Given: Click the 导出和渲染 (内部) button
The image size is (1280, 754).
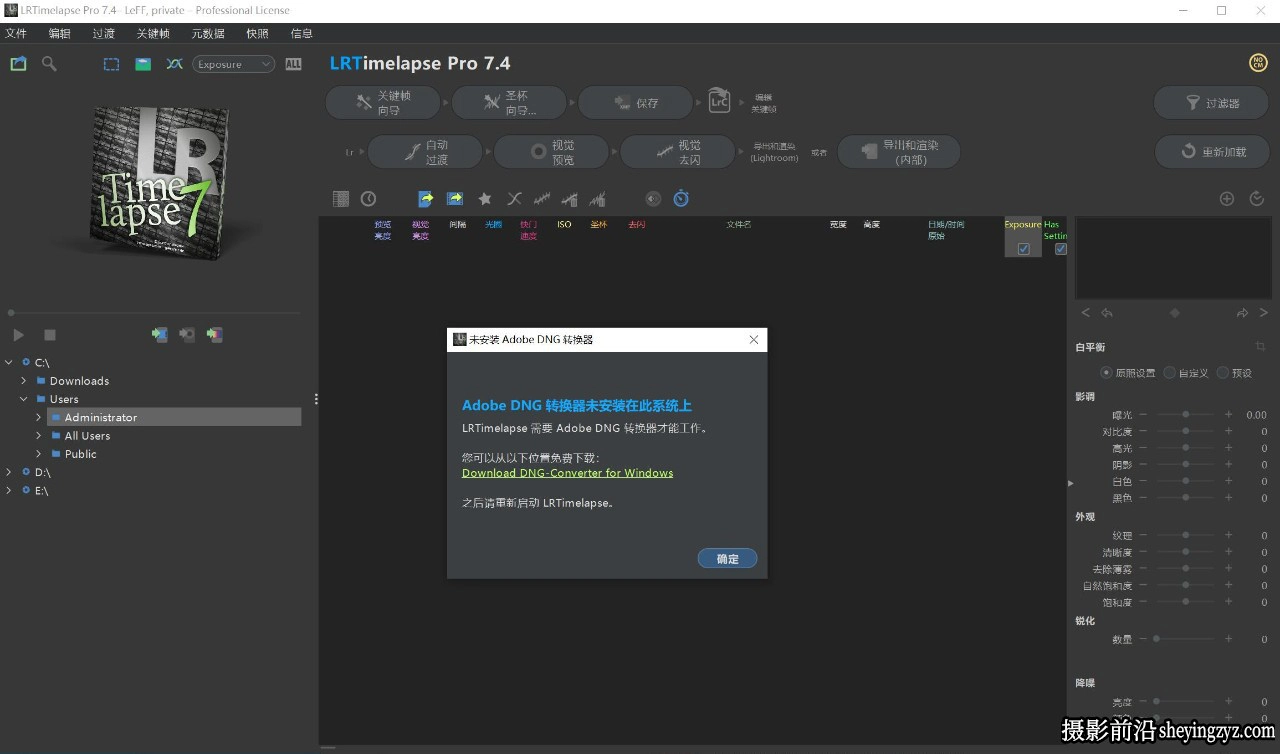Looking at the screenshot, I should pyautogui.click(x=898, y=152).
